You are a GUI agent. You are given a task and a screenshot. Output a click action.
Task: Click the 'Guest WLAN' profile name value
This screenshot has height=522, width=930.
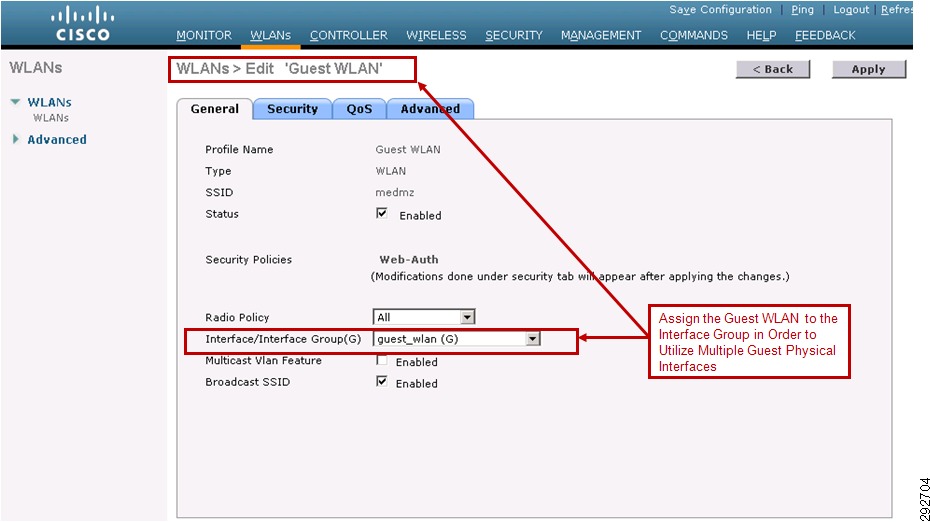pyautogui.click(x=408, y=149)
